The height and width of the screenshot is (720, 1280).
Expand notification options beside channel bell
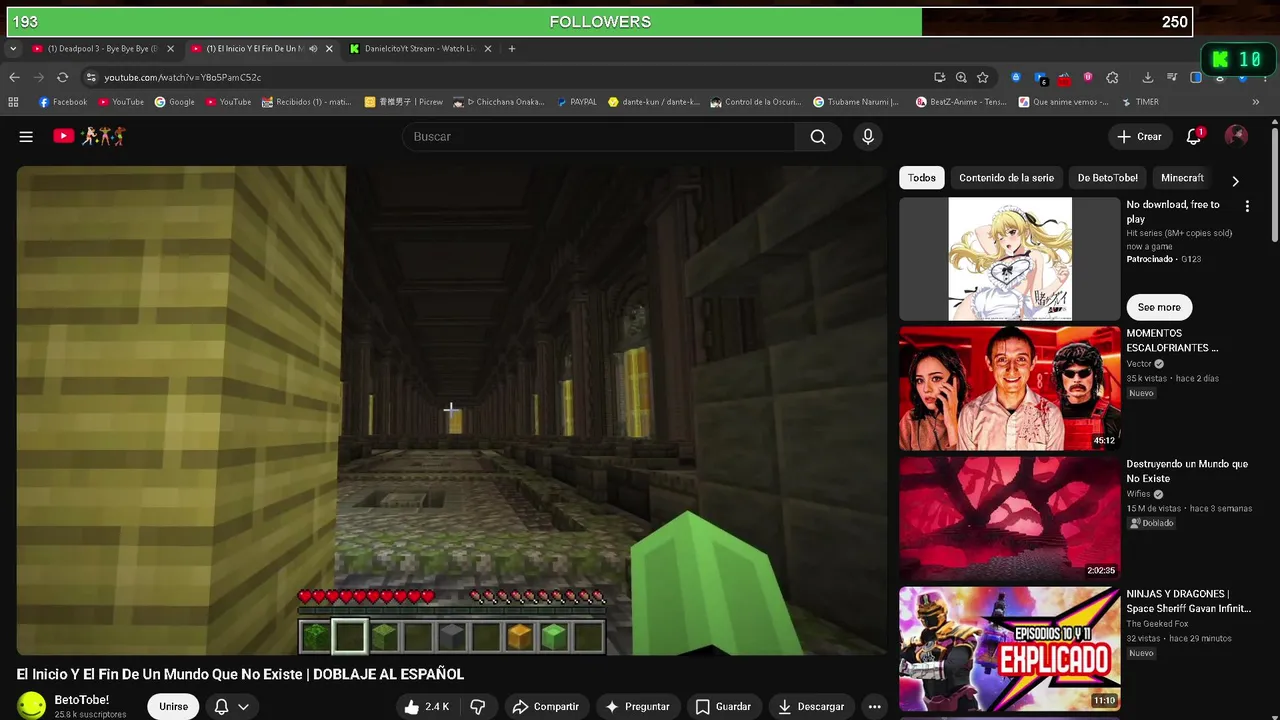pos(243,707)
